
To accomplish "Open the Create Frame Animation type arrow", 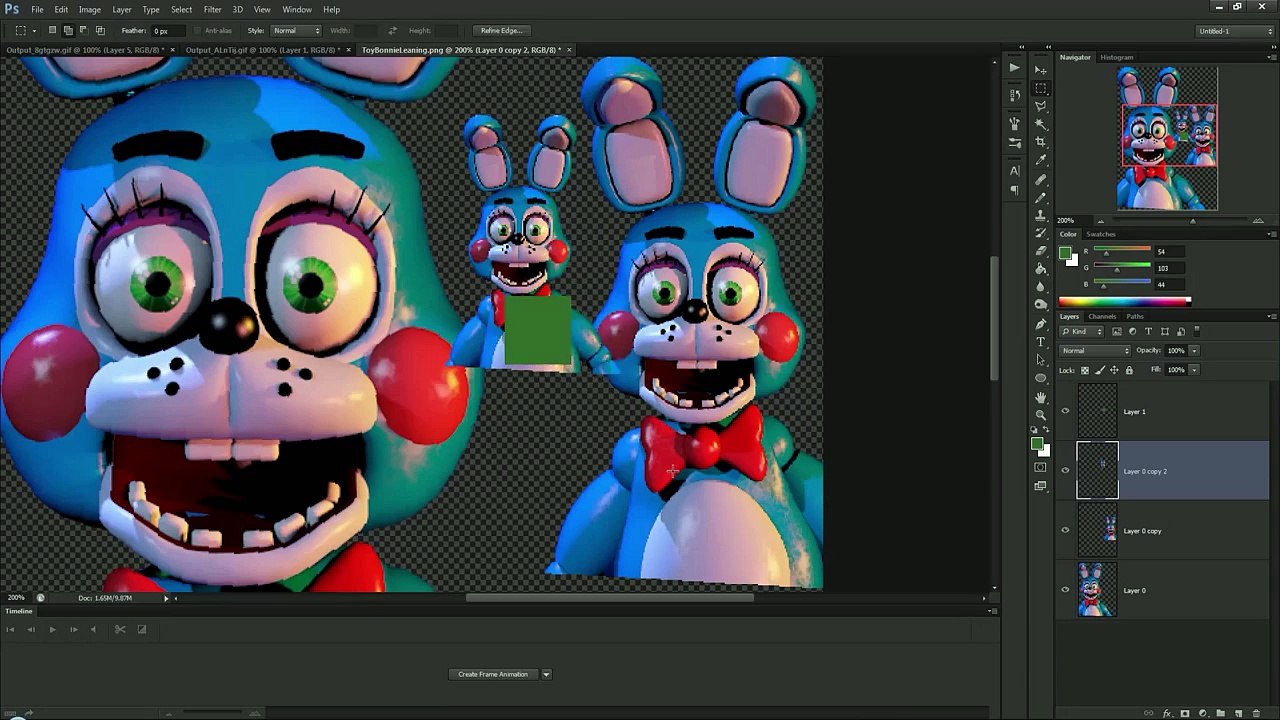I will point(546,674).
